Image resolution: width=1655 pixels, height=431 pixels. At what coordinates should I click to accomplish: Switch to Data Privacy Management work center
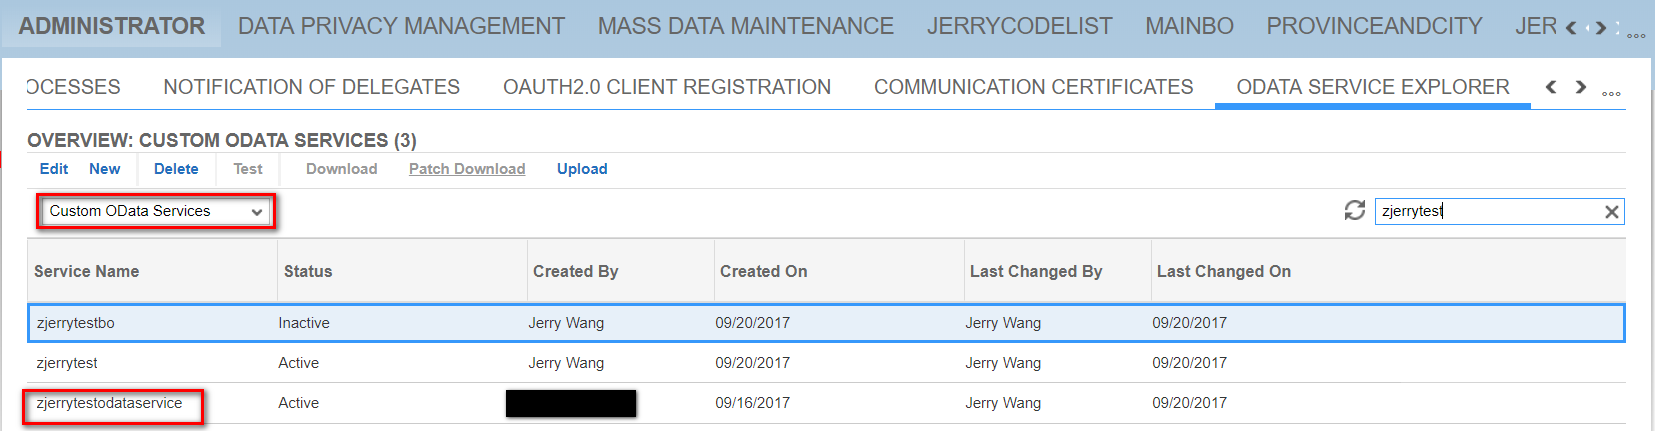pos(401,26)
